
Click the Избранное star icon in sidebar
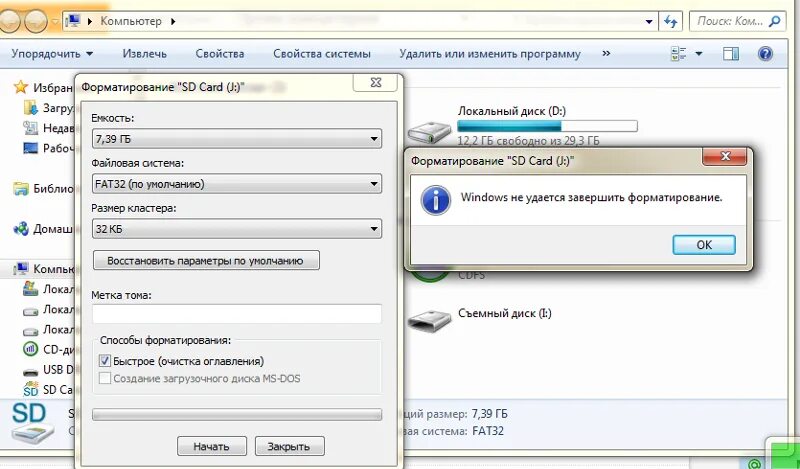pyautogui.click(x=20, y=87)
